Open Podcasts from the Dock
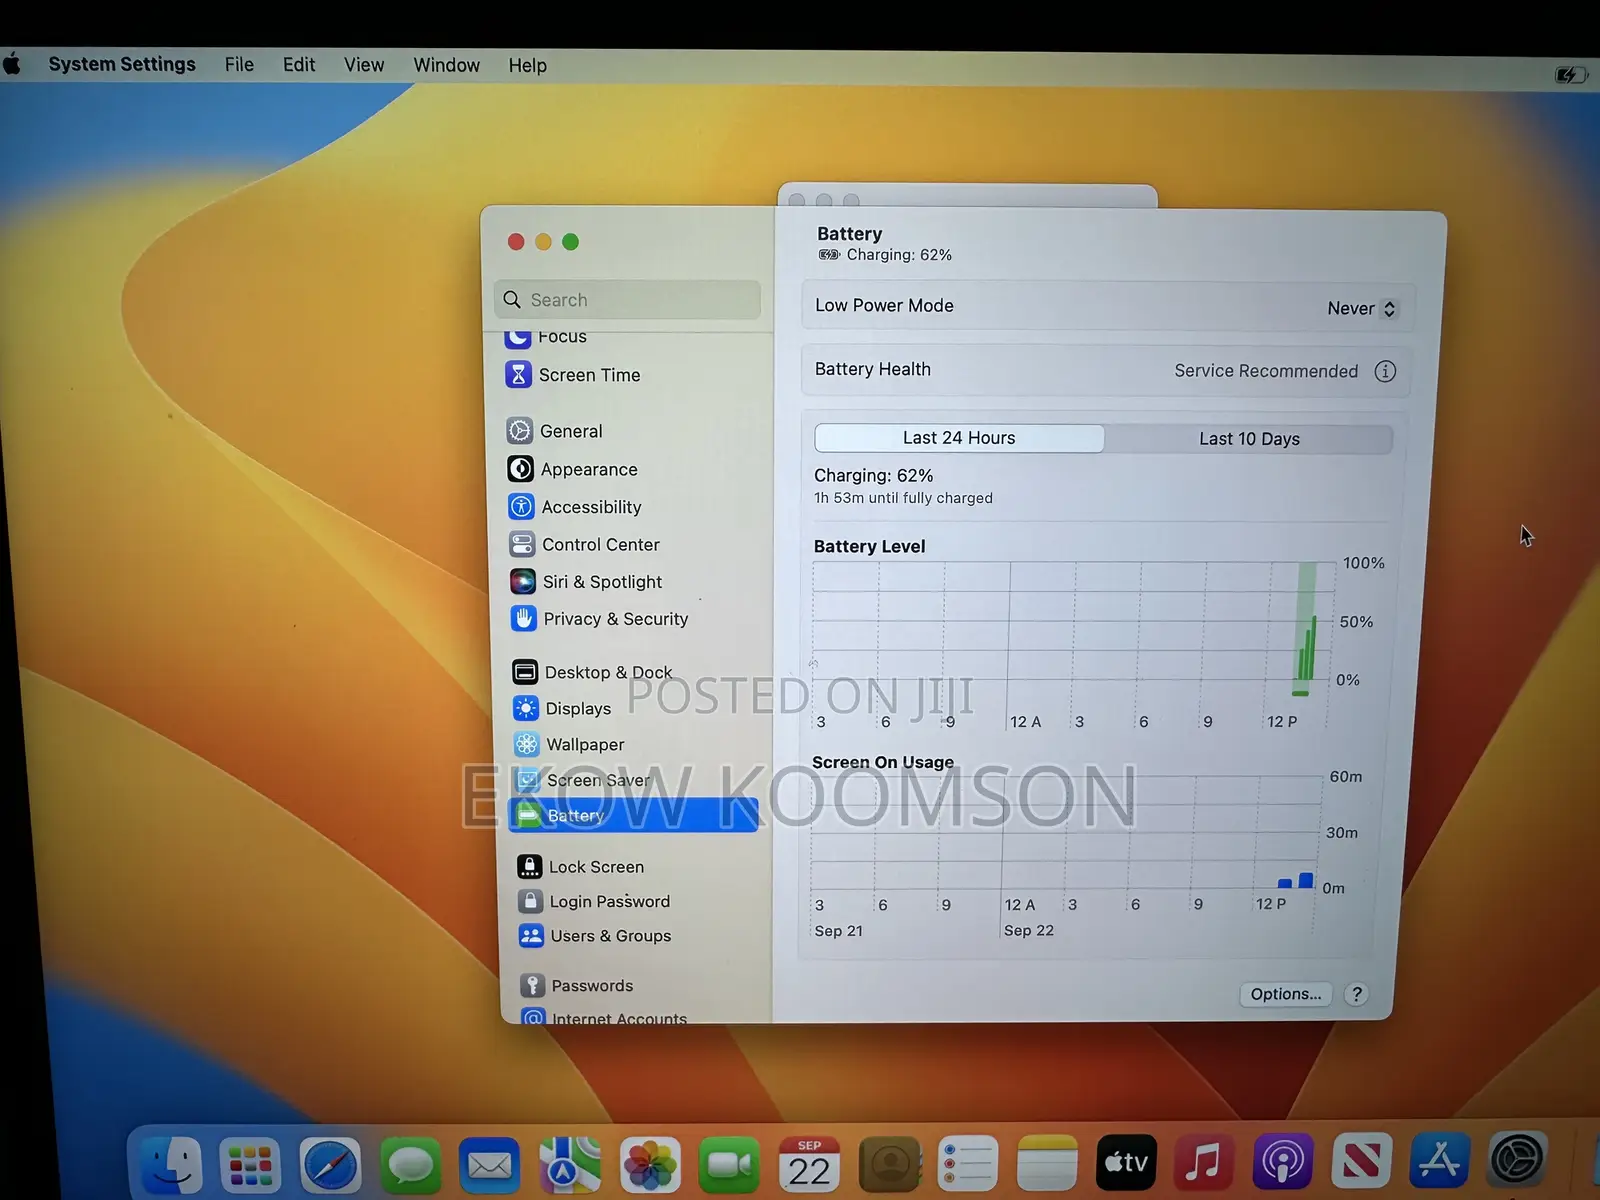The height and width of the screenshot is (1200, 1600). click(1283, 1162)
